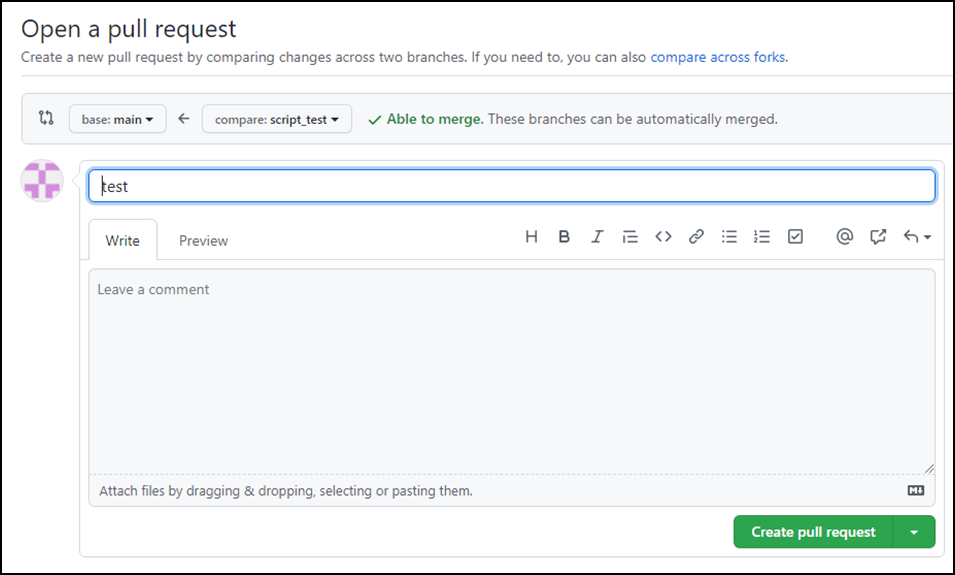Follow the compare across forks link
Viewport: 955px width, 575px height.
pyautogui.click(x=717, y=57)
